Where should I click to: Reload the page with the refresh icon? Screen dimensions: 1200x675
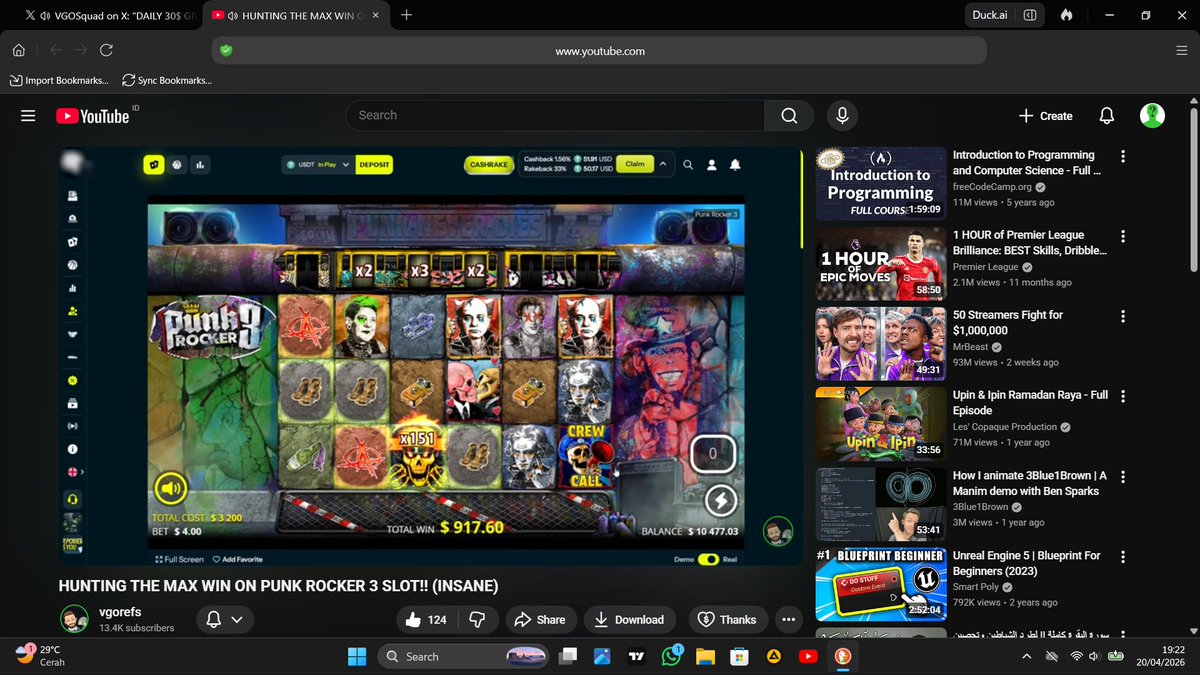click(106, 50)
